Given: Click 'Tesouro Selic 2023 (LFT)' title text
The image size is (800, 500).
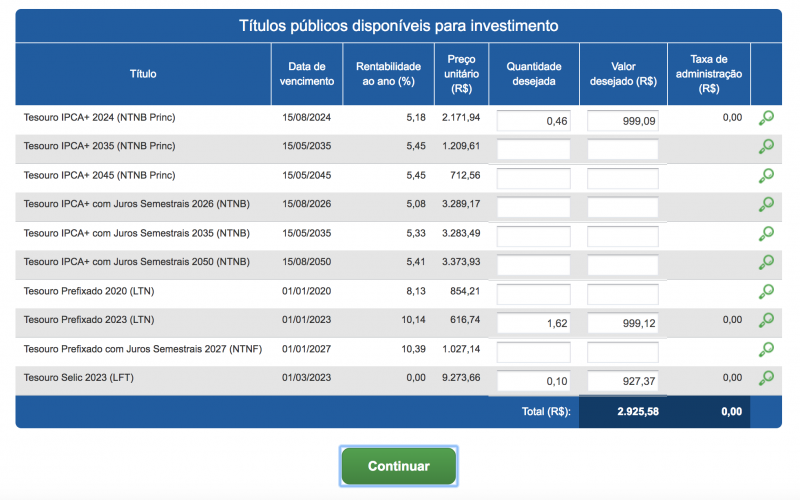Looking at the screenshot, I should [x=79, y=378].
